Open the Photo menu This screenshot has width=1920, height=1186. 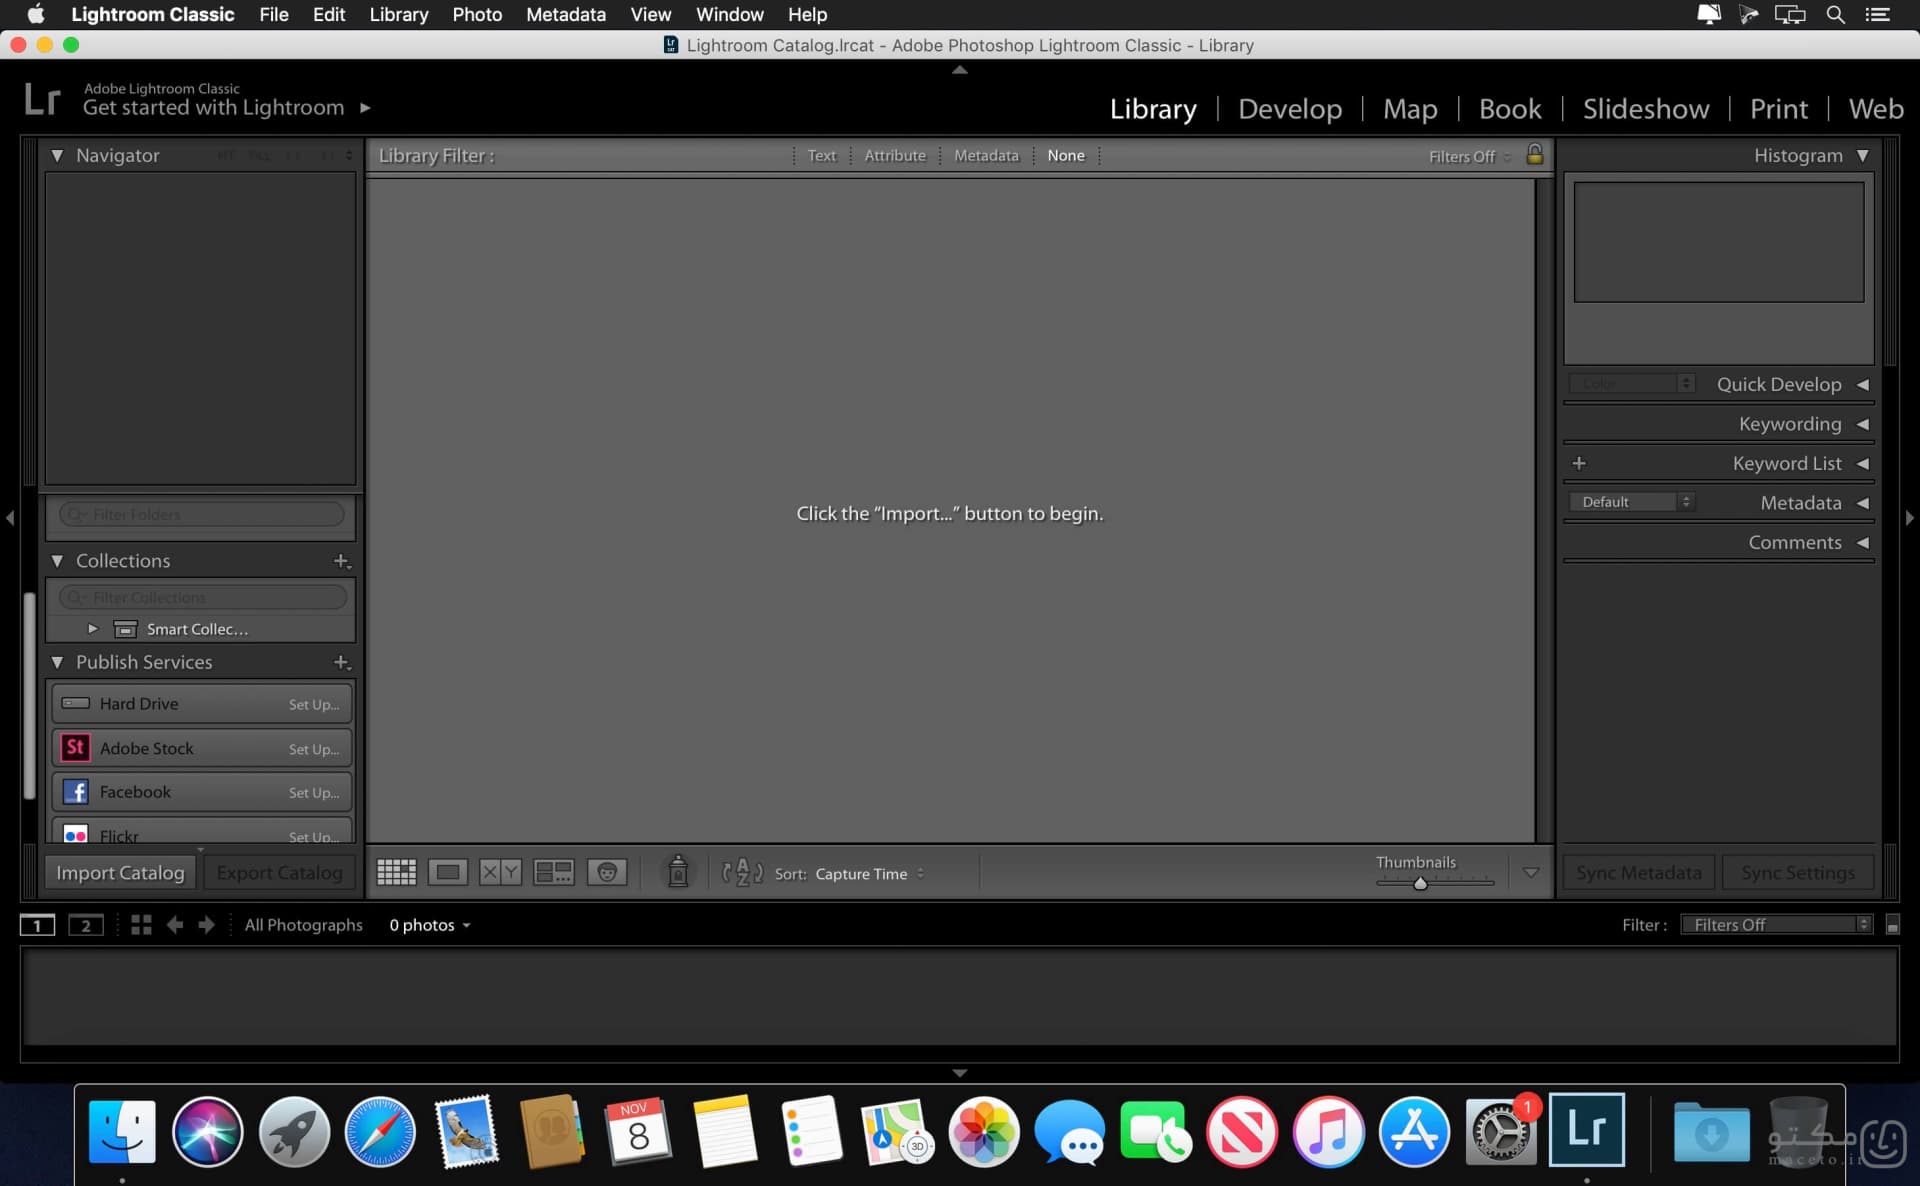477,15
